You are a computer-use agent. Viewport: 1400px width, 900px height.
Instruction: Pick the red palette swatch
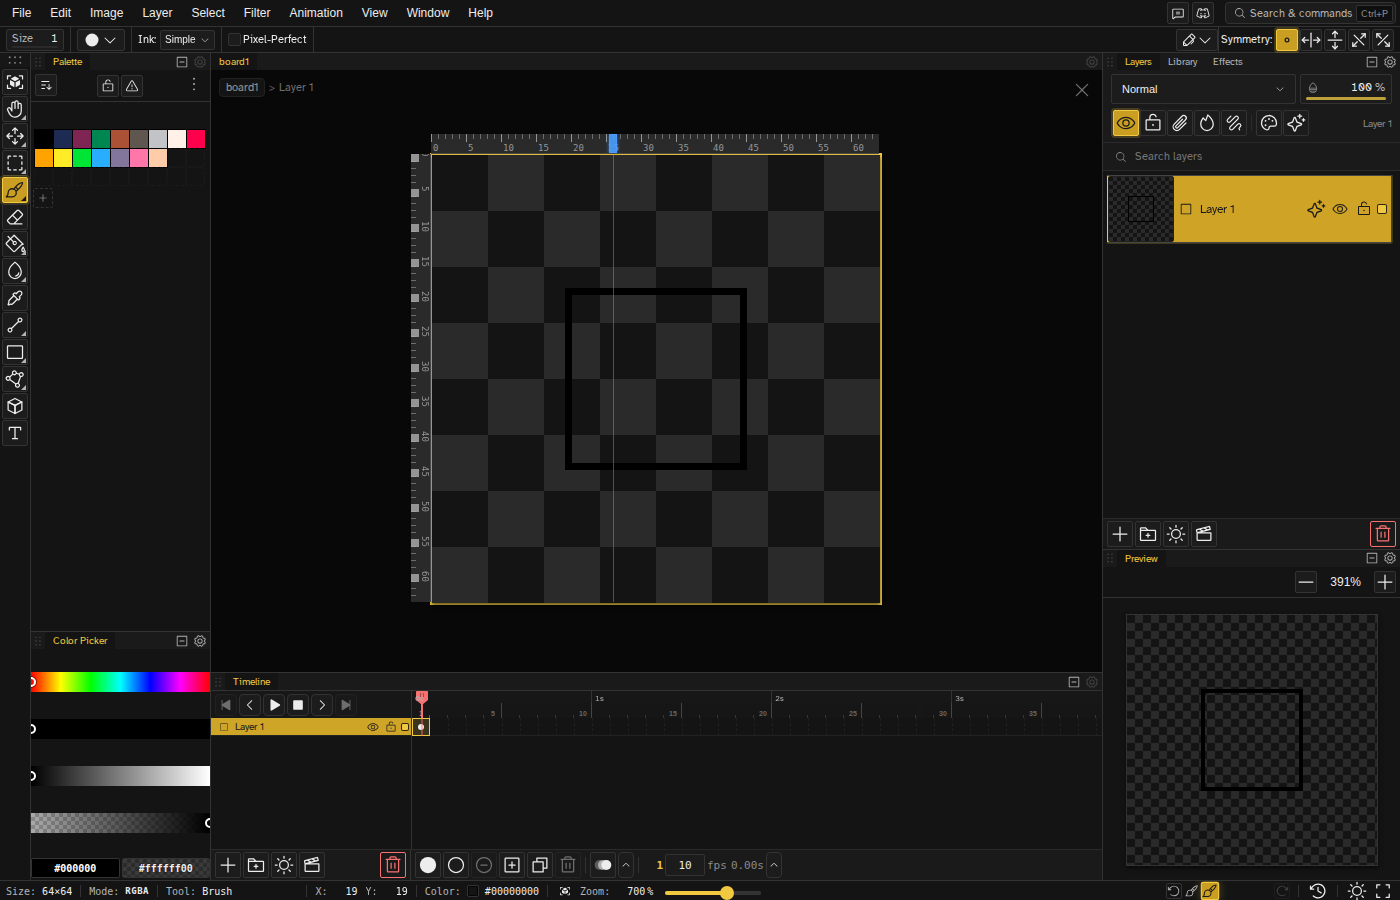point(196,139)
